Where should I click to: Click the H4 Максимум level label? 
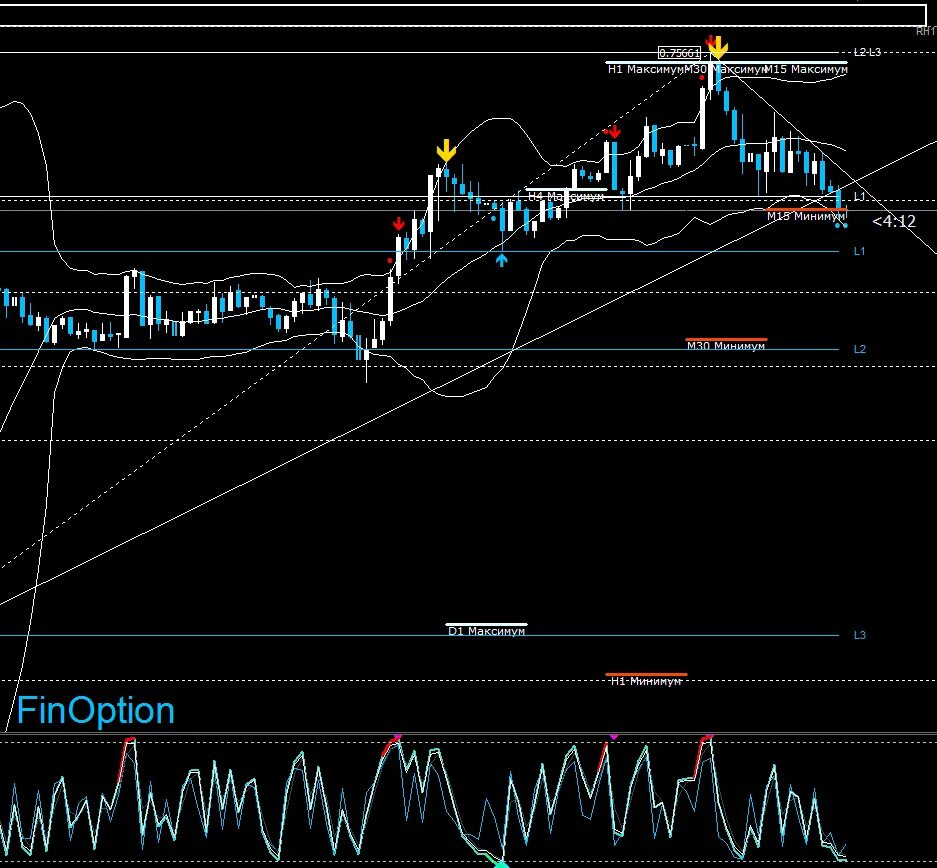click(x=566, y=197)
